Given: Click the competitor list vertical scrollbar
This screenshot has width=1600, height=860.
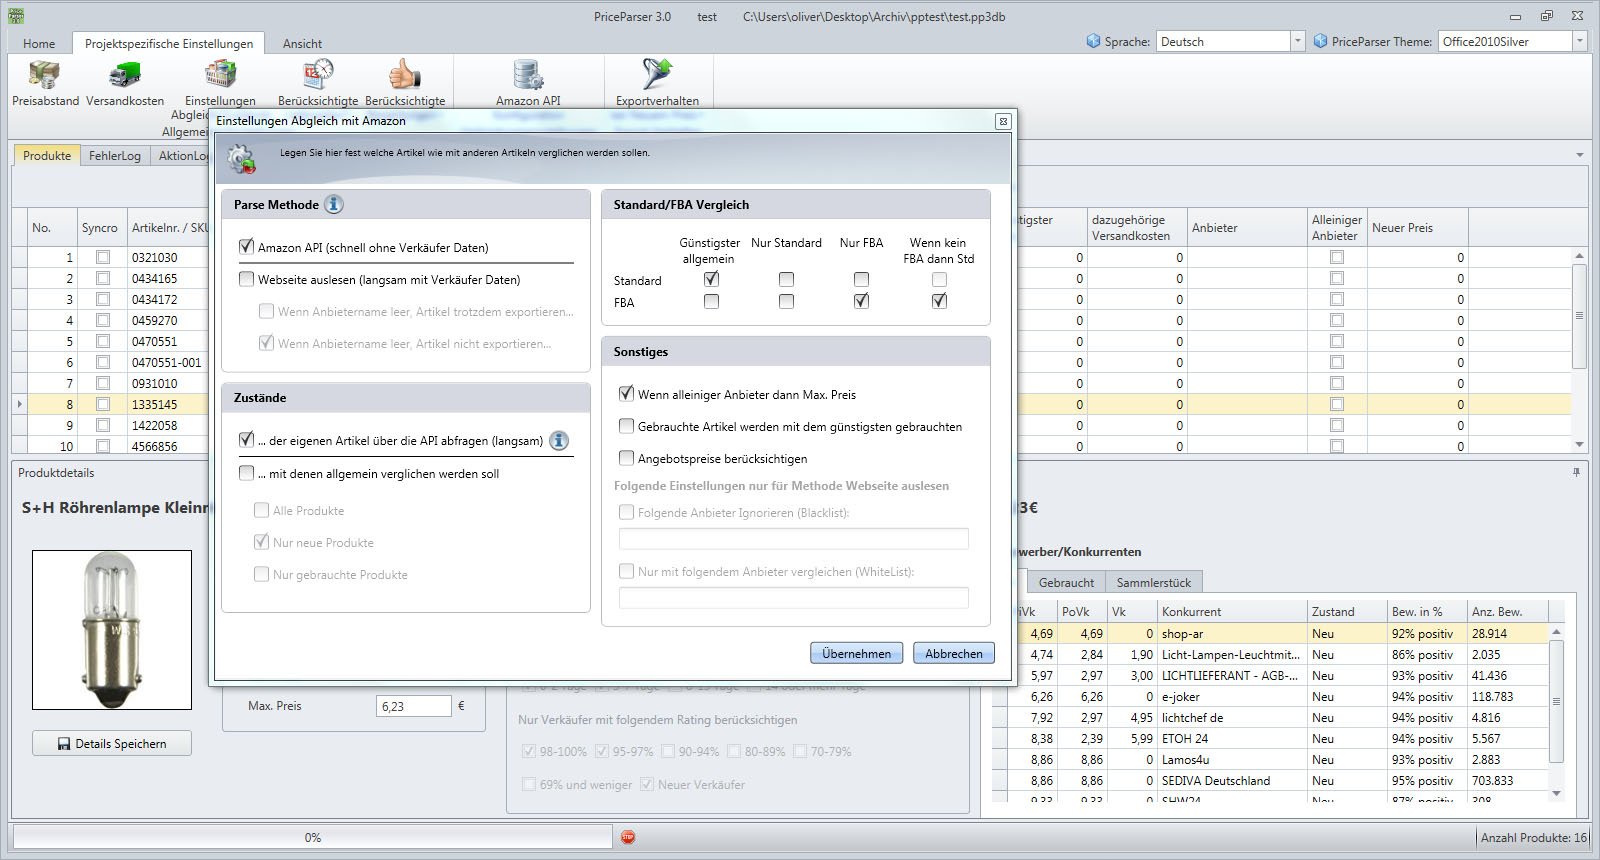Looking at the screenshot, I should pyautogui.click(x=1555, y=713).
